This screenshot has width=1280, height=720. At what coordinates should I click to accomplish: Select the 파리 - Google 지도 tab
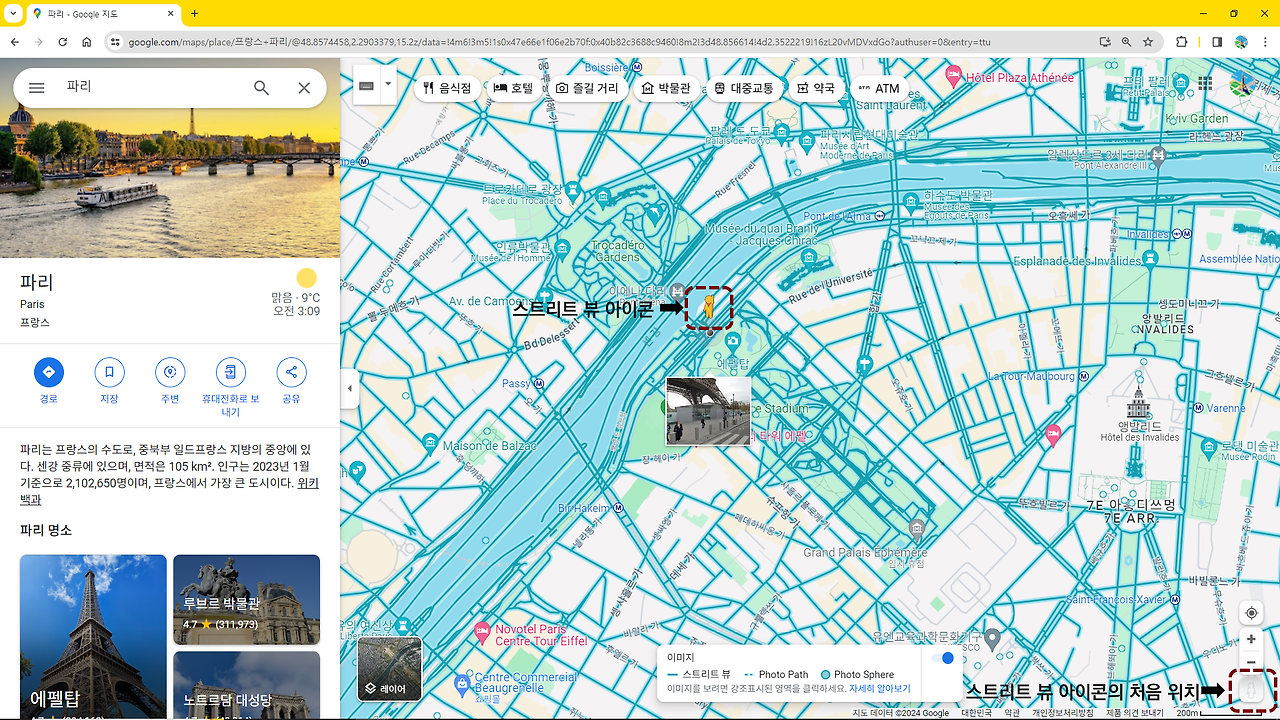point(103,14)
